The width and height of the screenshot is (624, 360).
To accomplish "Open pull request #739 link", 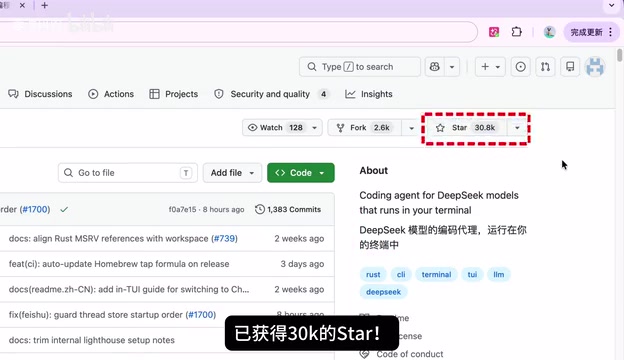I will pyautogui.click(x=224, y=239).
